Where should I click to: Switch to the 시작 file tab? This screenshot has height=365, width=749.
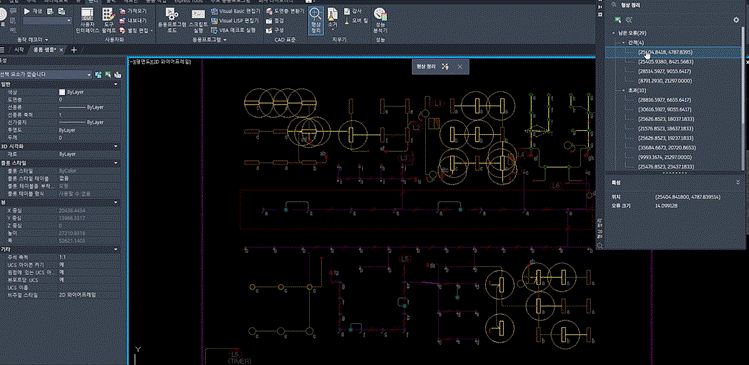(x=19, y=50)
